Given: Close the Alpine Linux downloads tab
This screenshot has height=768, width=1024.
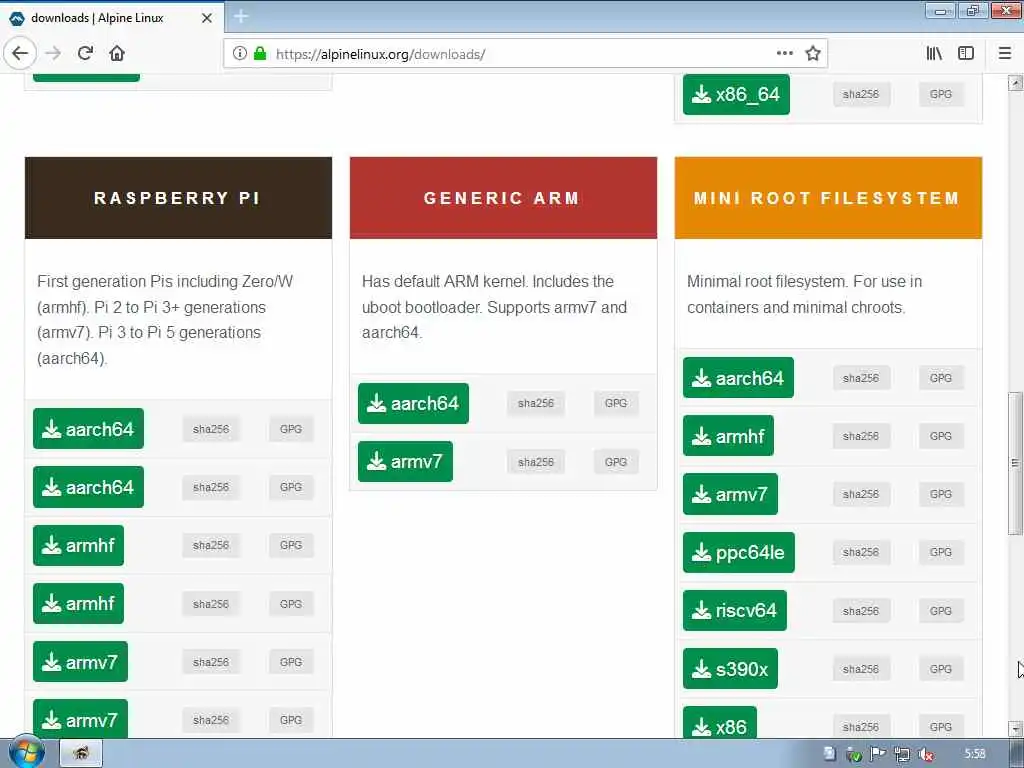Looking at the screenshot, I should tap(206, 18).
